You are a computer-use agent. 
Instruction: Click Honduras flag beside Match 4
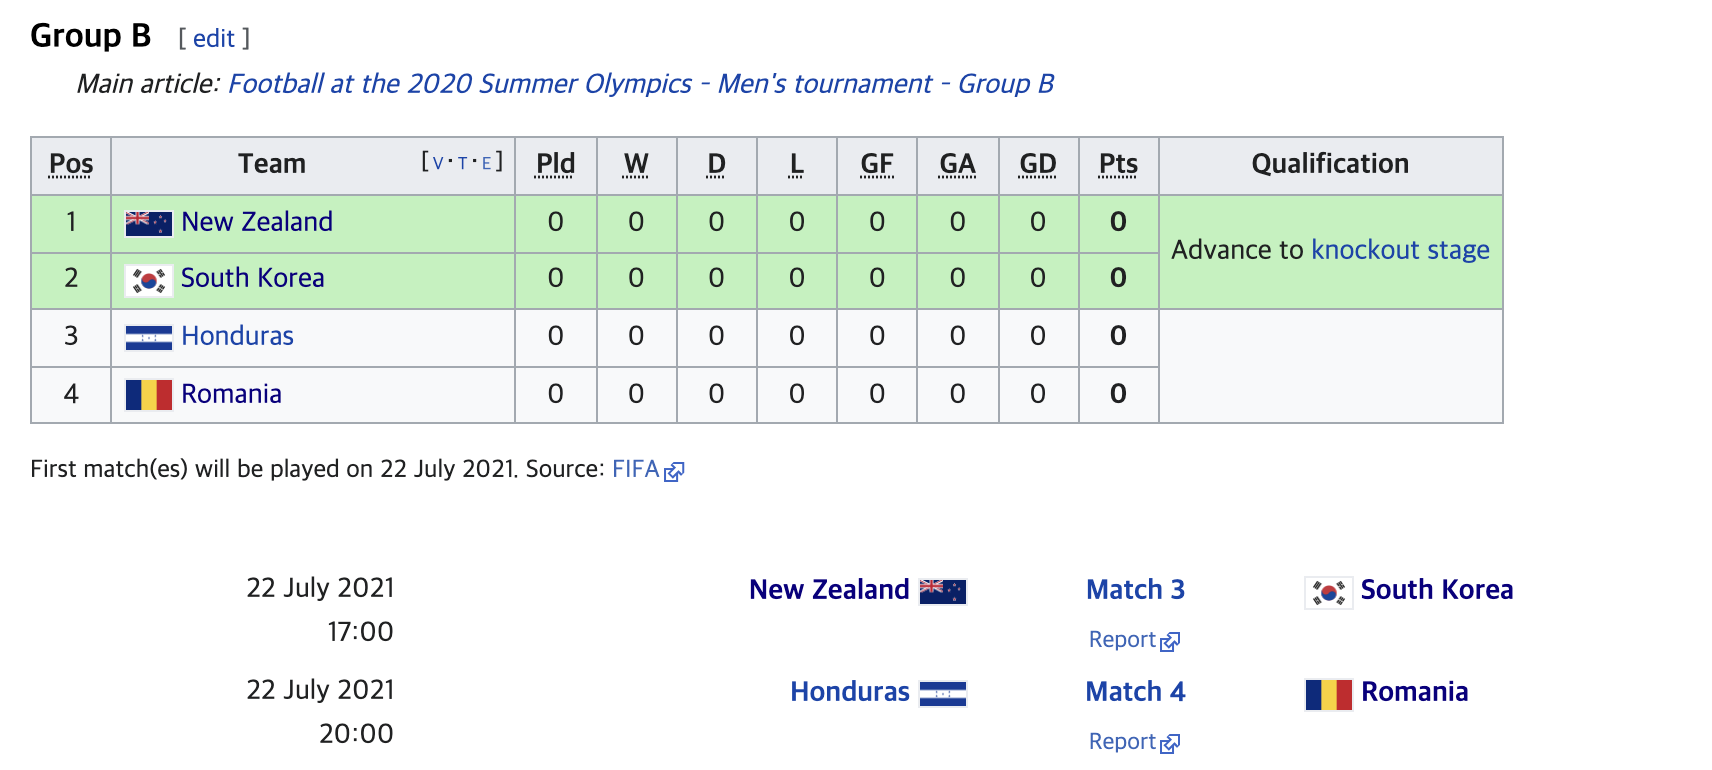coord(942,693)
